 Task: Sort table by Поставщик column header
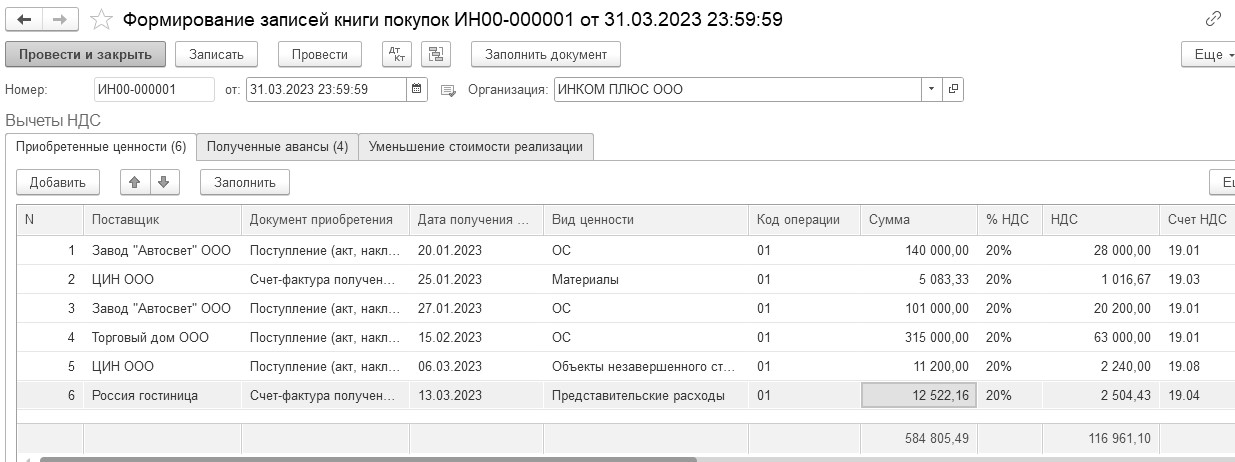click(160, 220)
